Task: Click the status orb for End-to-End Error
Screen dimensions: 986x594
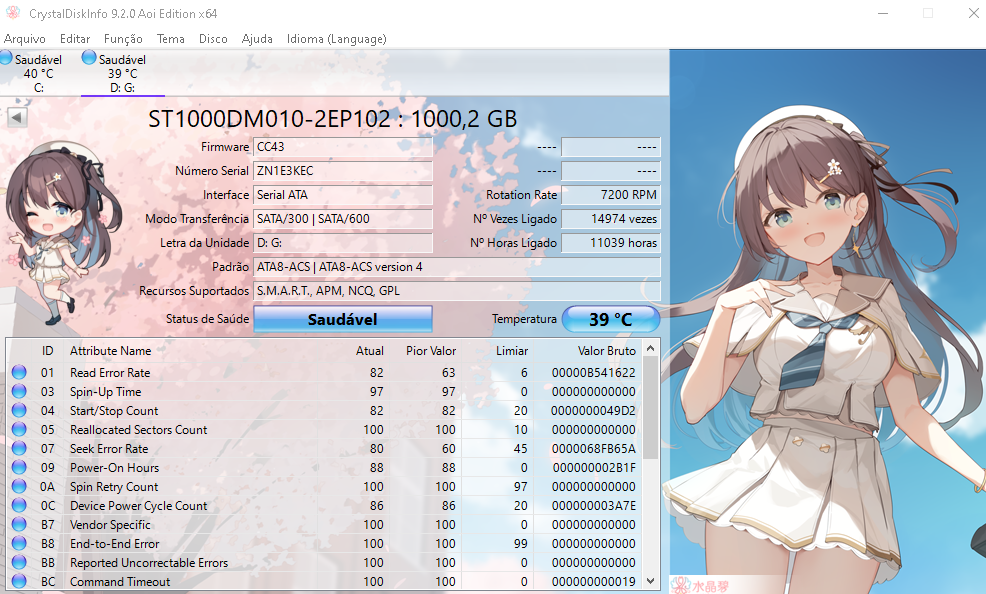Action: click(x=19, y=543)
